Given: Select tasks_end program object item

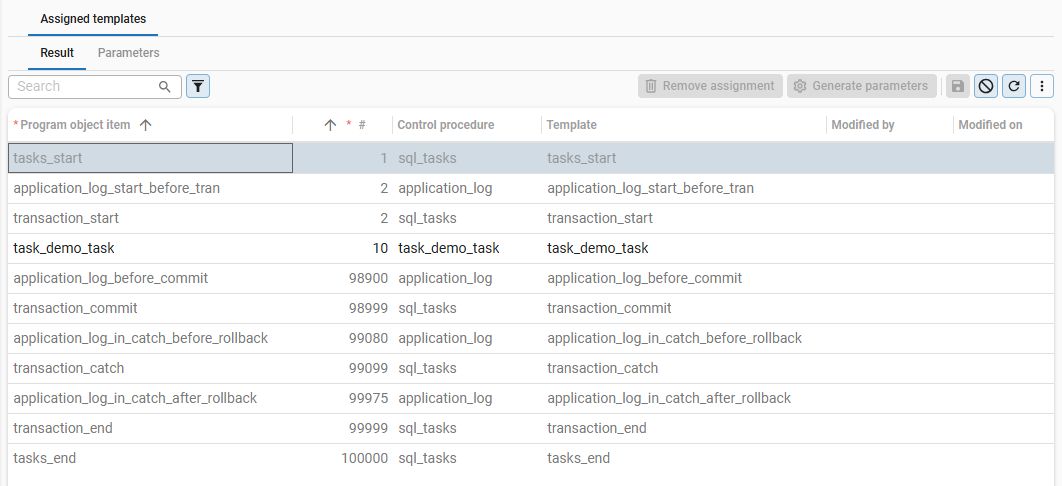Looking at the screenshot, I should tap(150, 458).
